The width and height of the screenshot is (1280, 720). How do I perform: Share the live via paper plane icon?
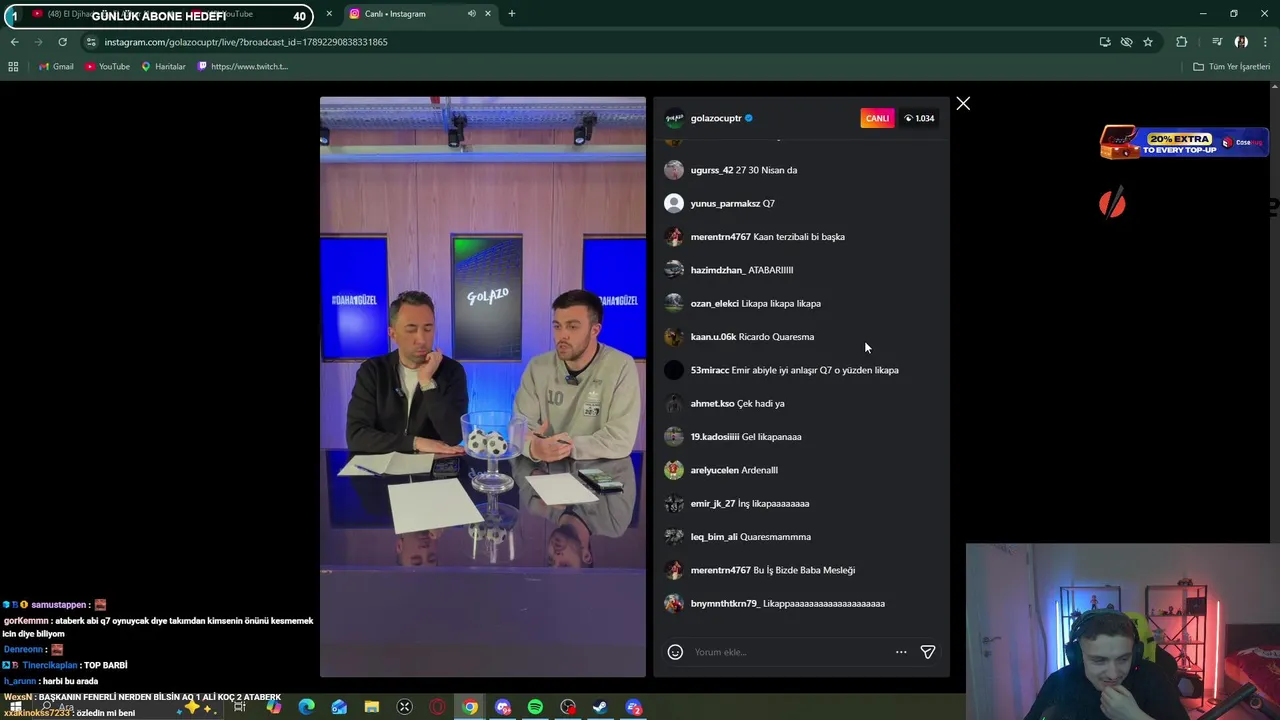coord(928,652)
